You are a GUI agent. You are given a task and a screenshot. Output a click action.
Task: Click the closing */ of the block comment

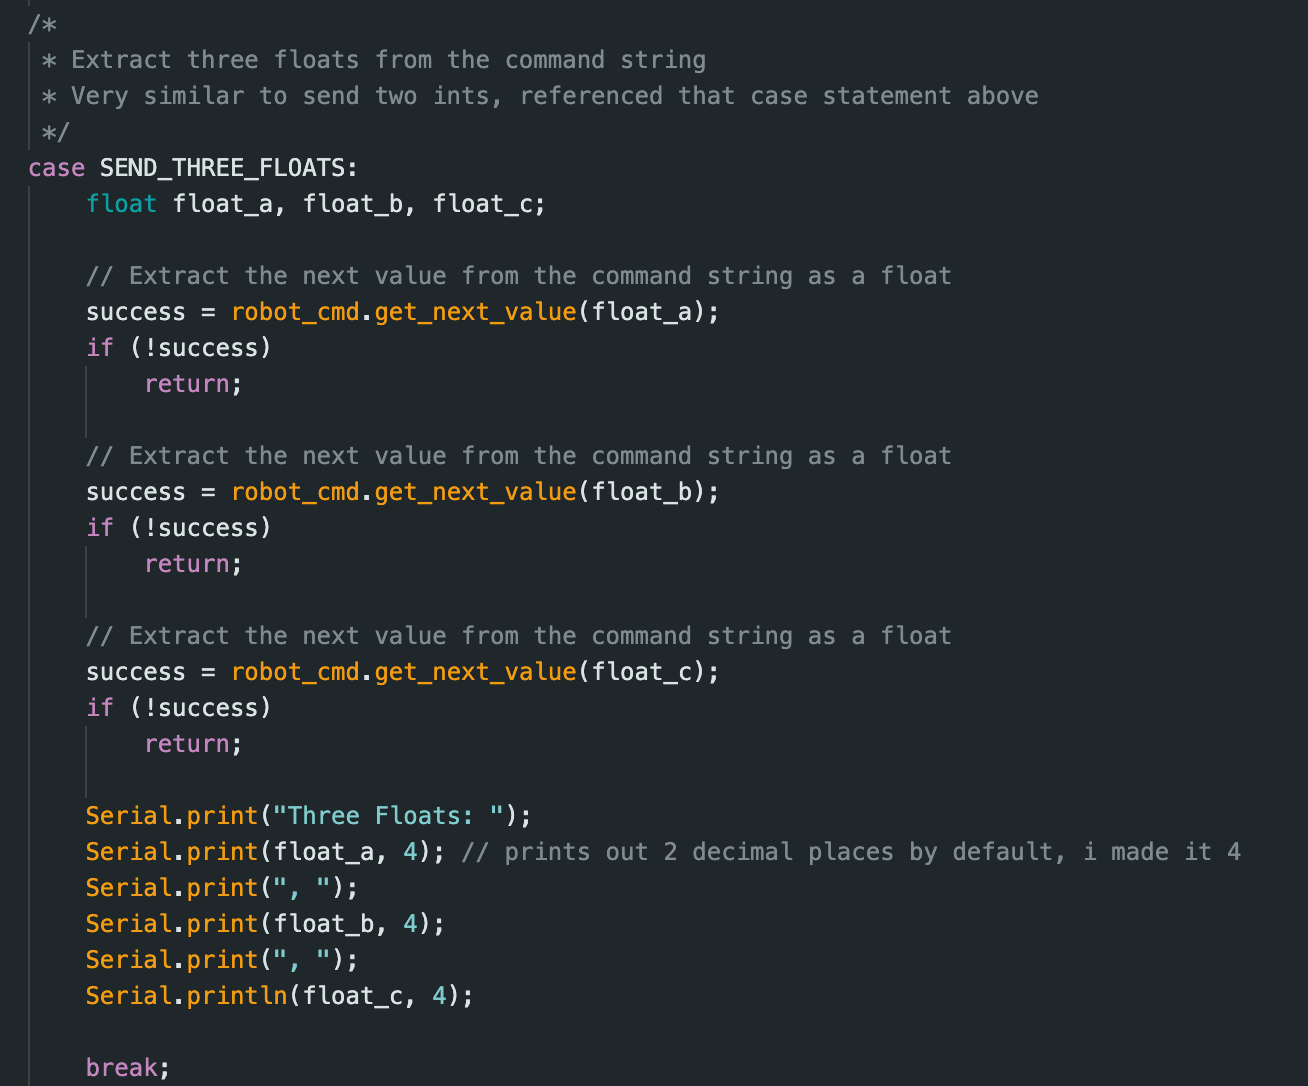[56, 132]
